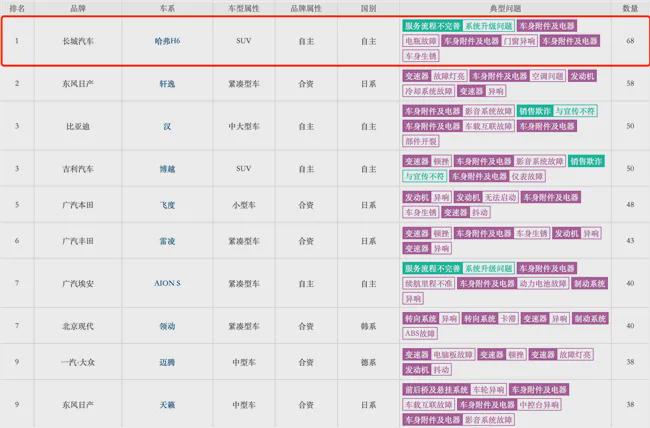Click the 吉利汽车 brand cell
This screenshot has height=428, width=650.
pyautogui.click(x=78, y=168)
